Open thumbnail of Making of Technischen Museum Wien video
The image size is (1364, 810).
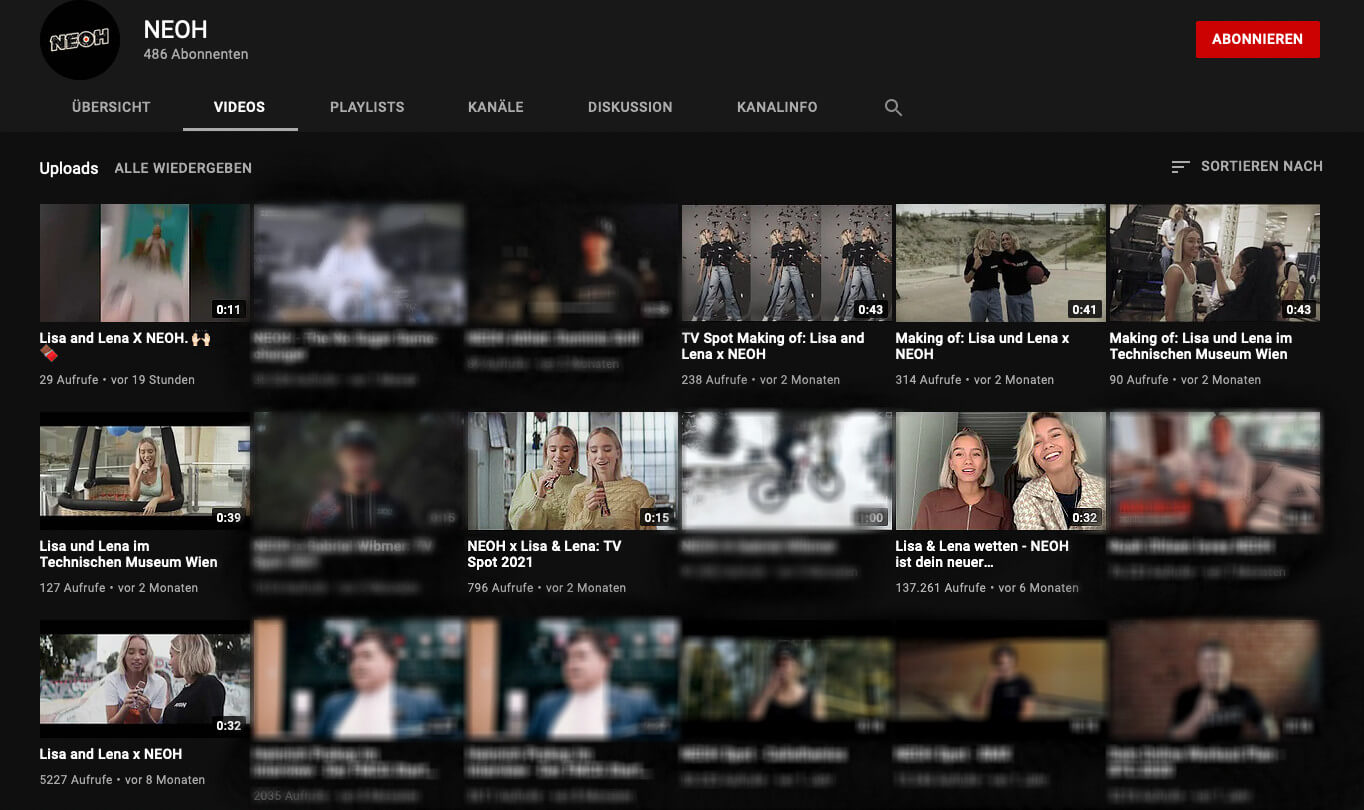1215,263
